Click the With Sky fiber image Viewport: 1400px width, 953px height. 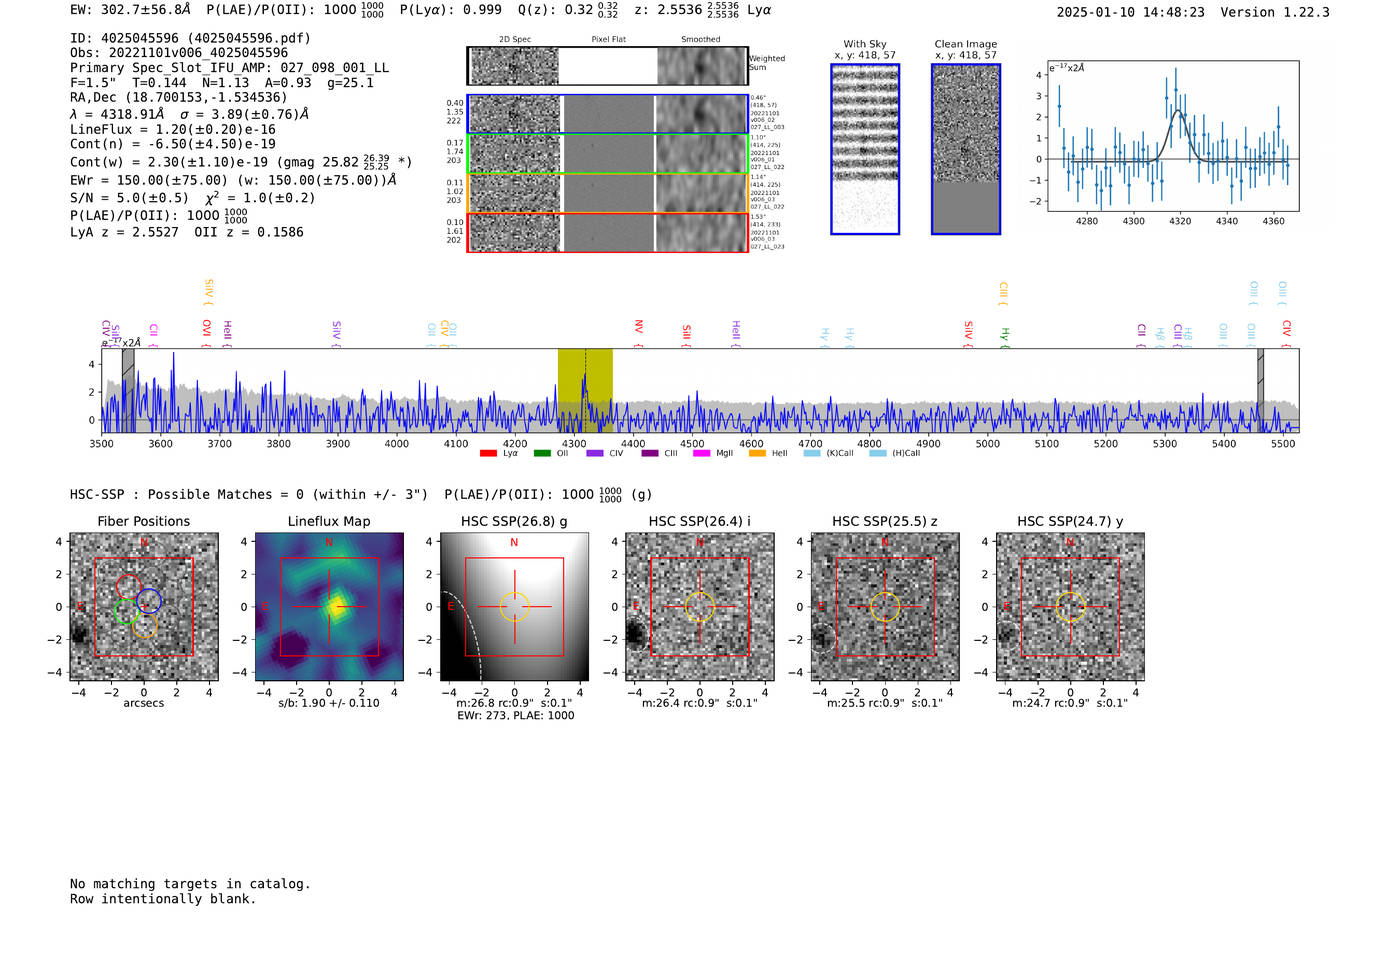(x=865, y=149)
